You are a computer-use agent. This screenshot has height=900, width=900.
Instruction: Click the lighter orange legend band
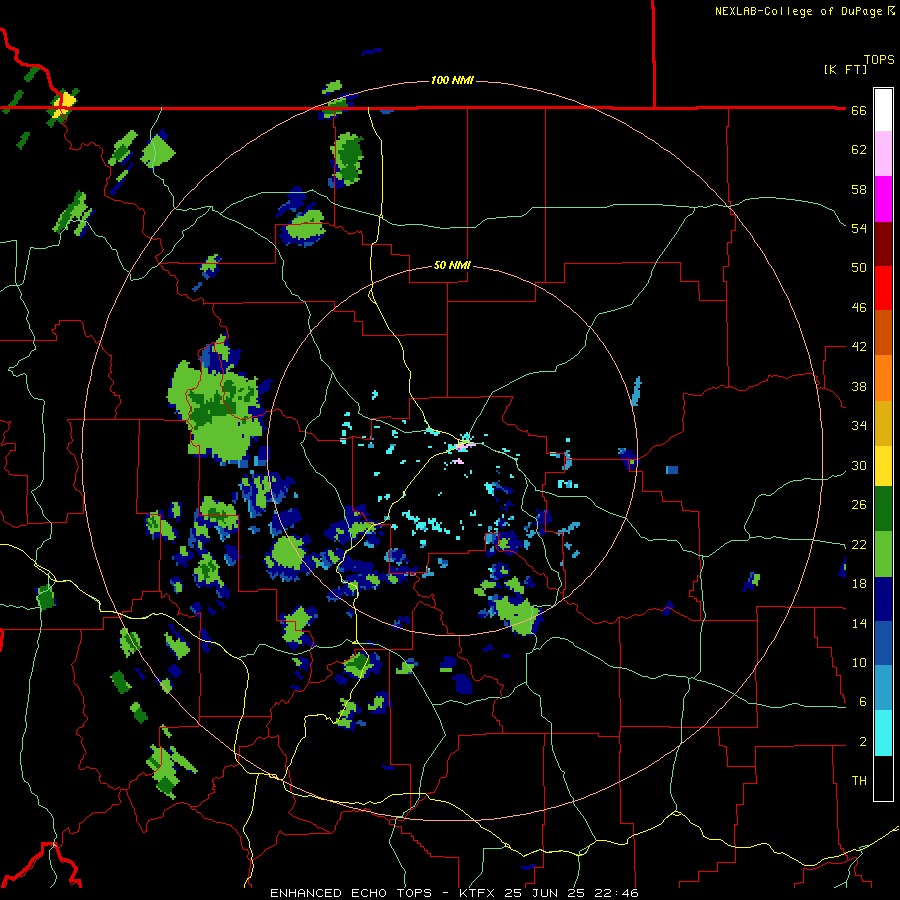[883, 378]
